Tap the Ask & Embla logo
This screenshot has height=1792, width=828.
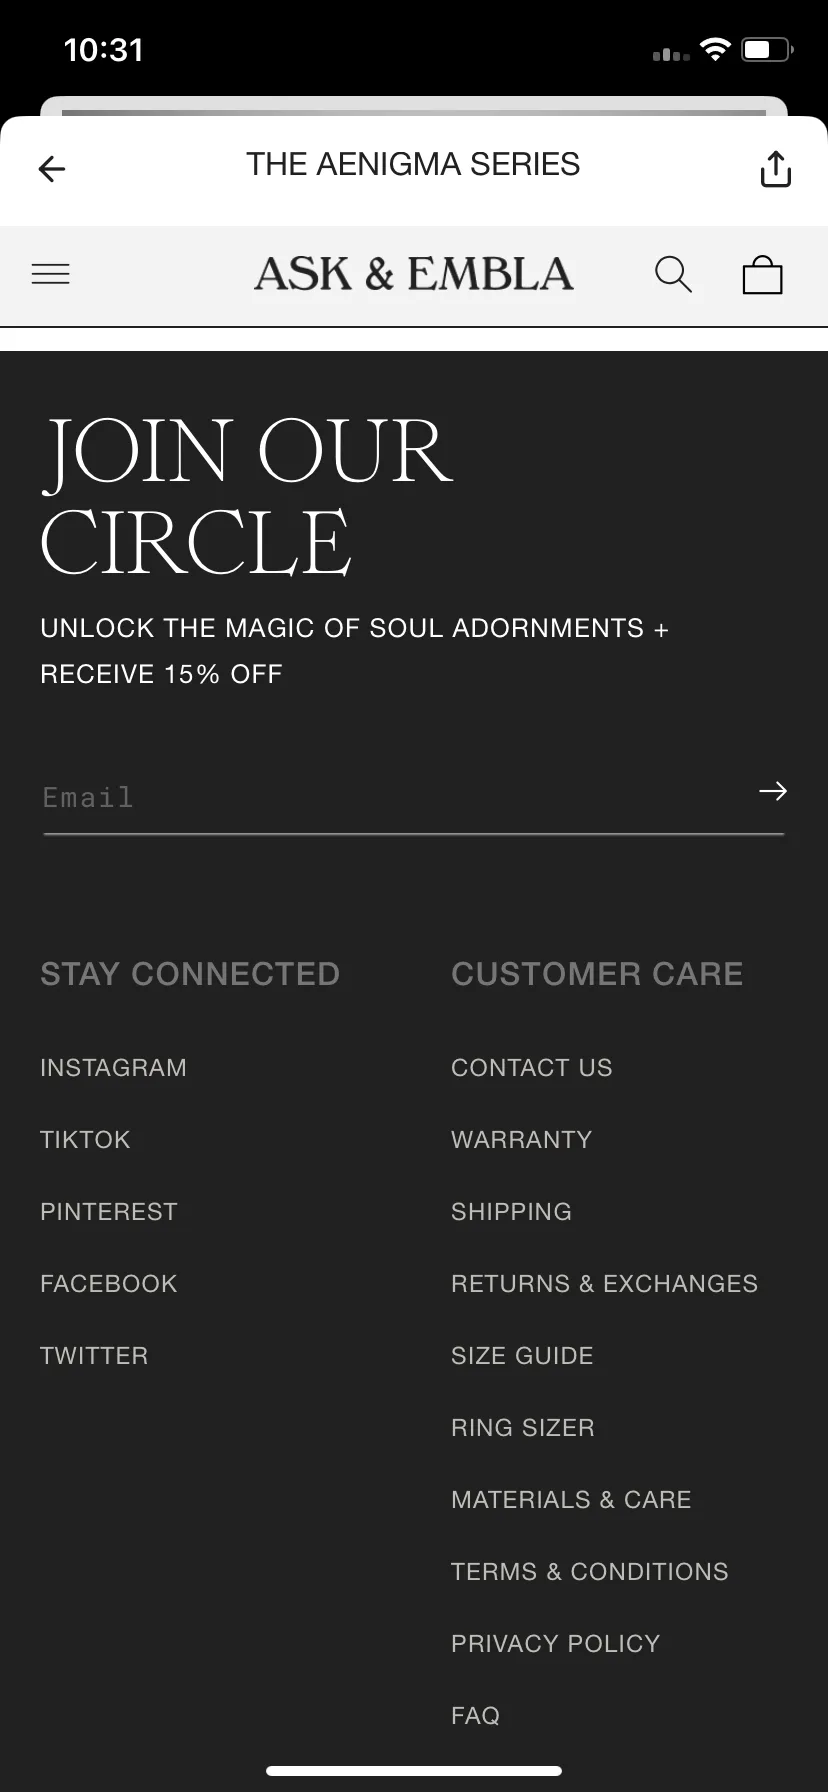414,274
